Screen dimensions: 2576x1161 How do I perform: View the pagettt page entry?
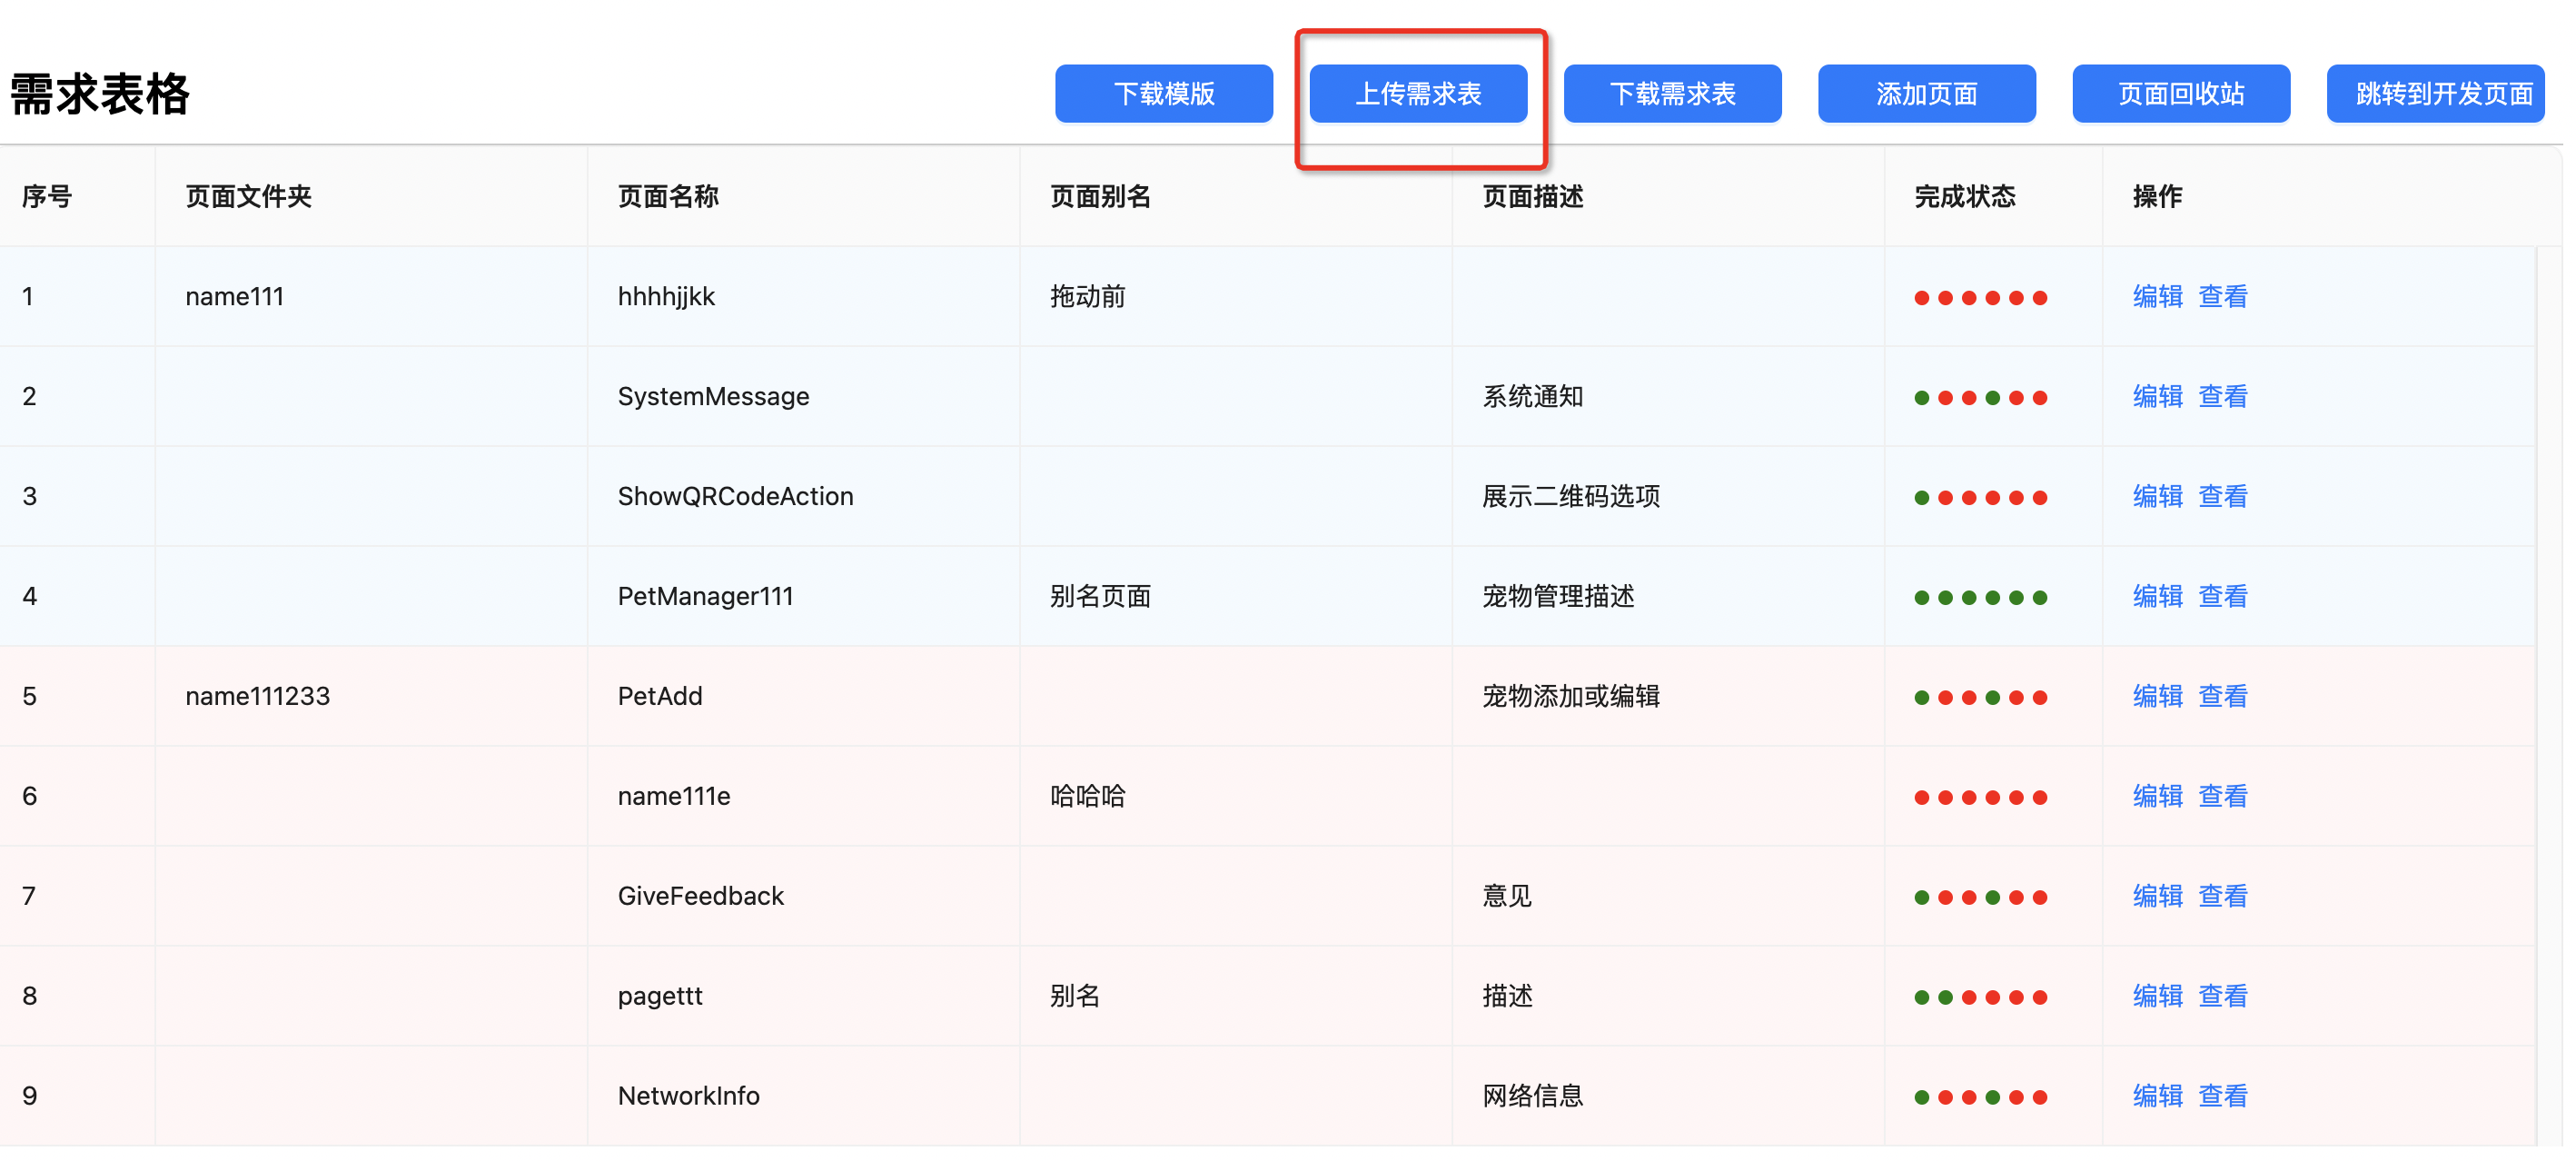click(2222, 997)
